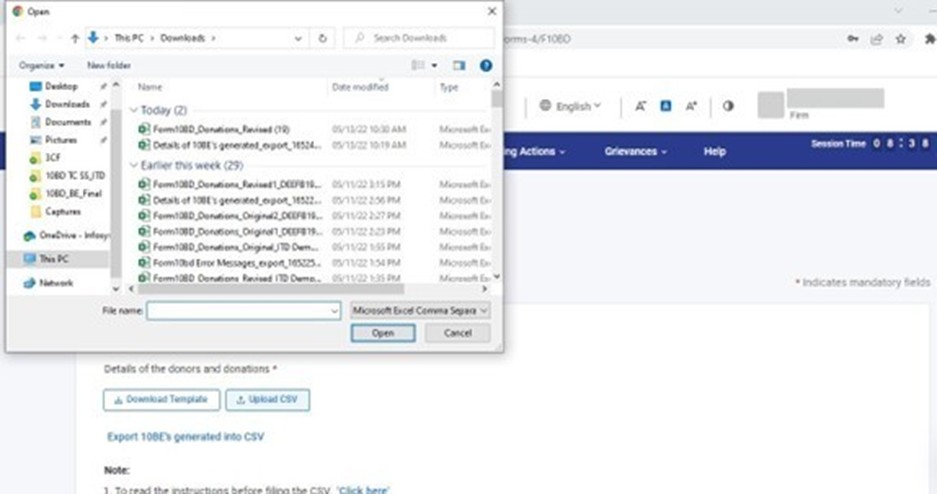Increase font size icon on website

pos(691,106)
